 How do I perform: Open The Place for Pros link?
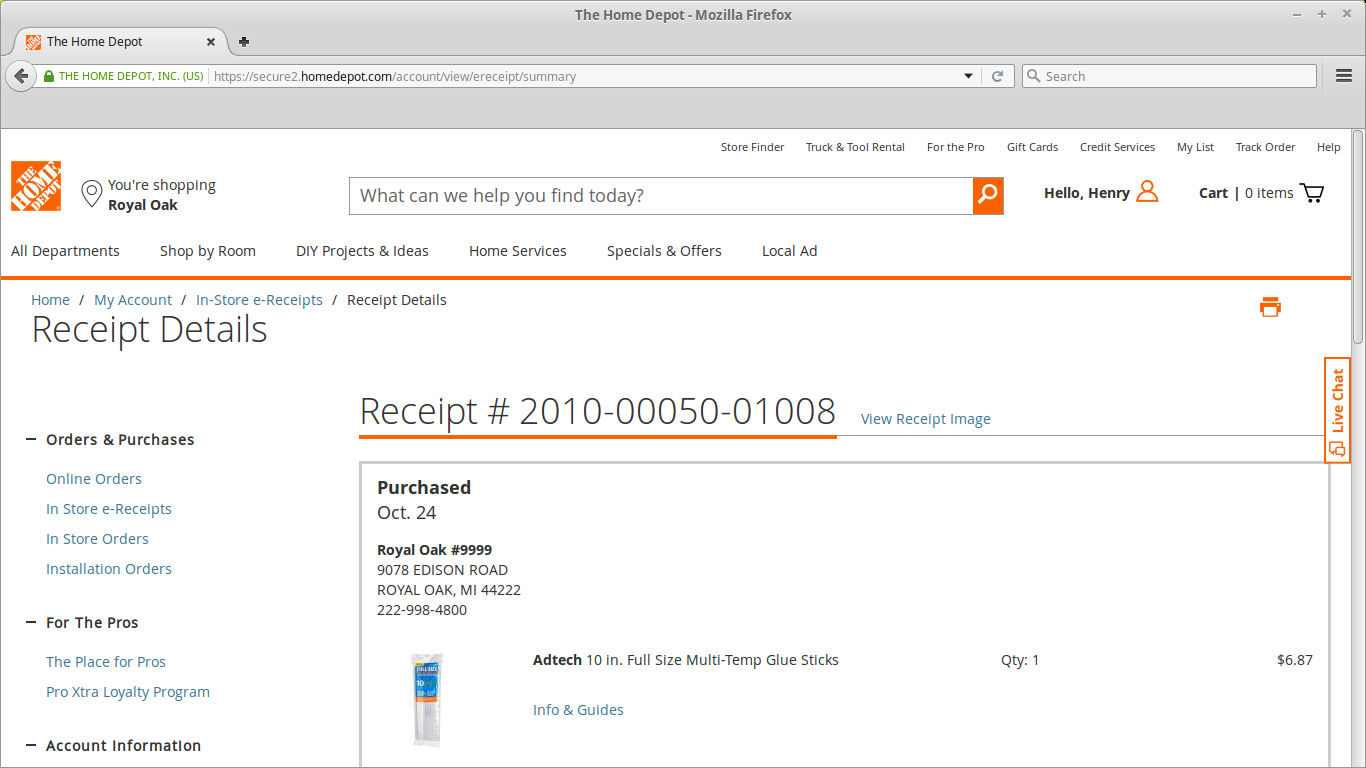(106, 662)
